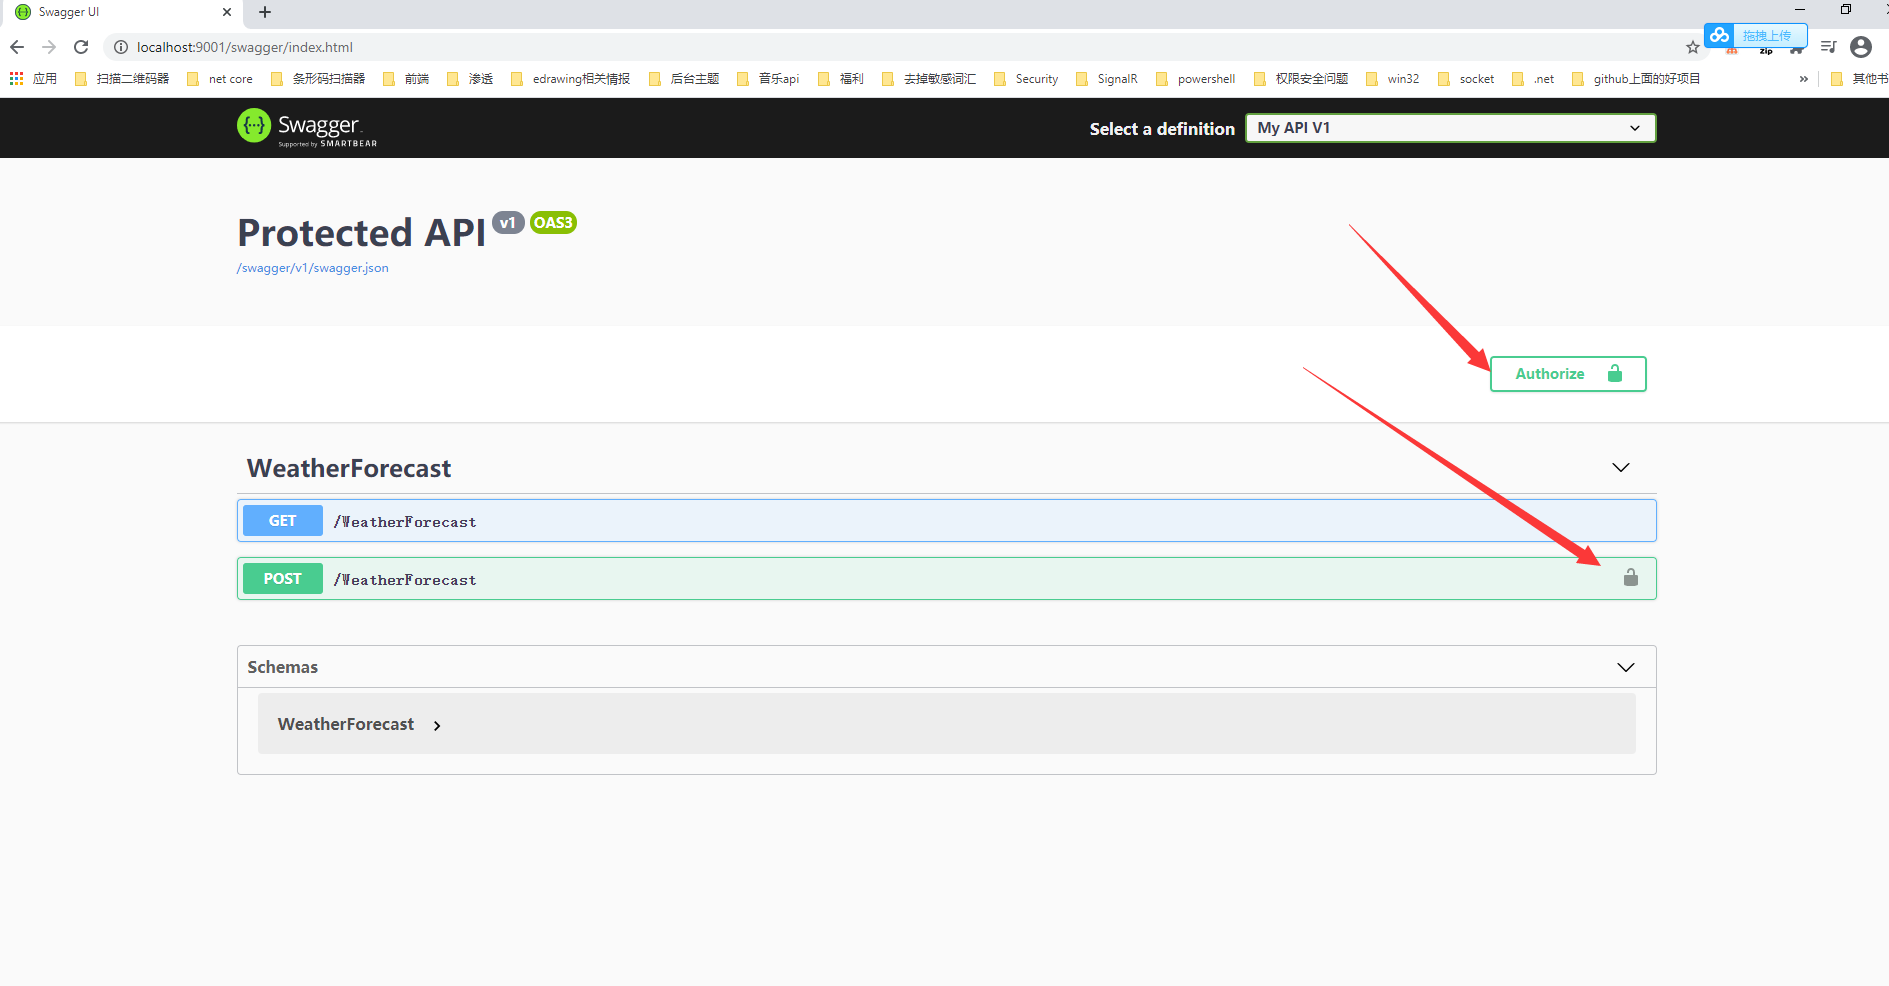This screenshot has height=986, width=1889.
Task: Open the SignalR bookmark folder
Action: click(x=1107, y=78)
